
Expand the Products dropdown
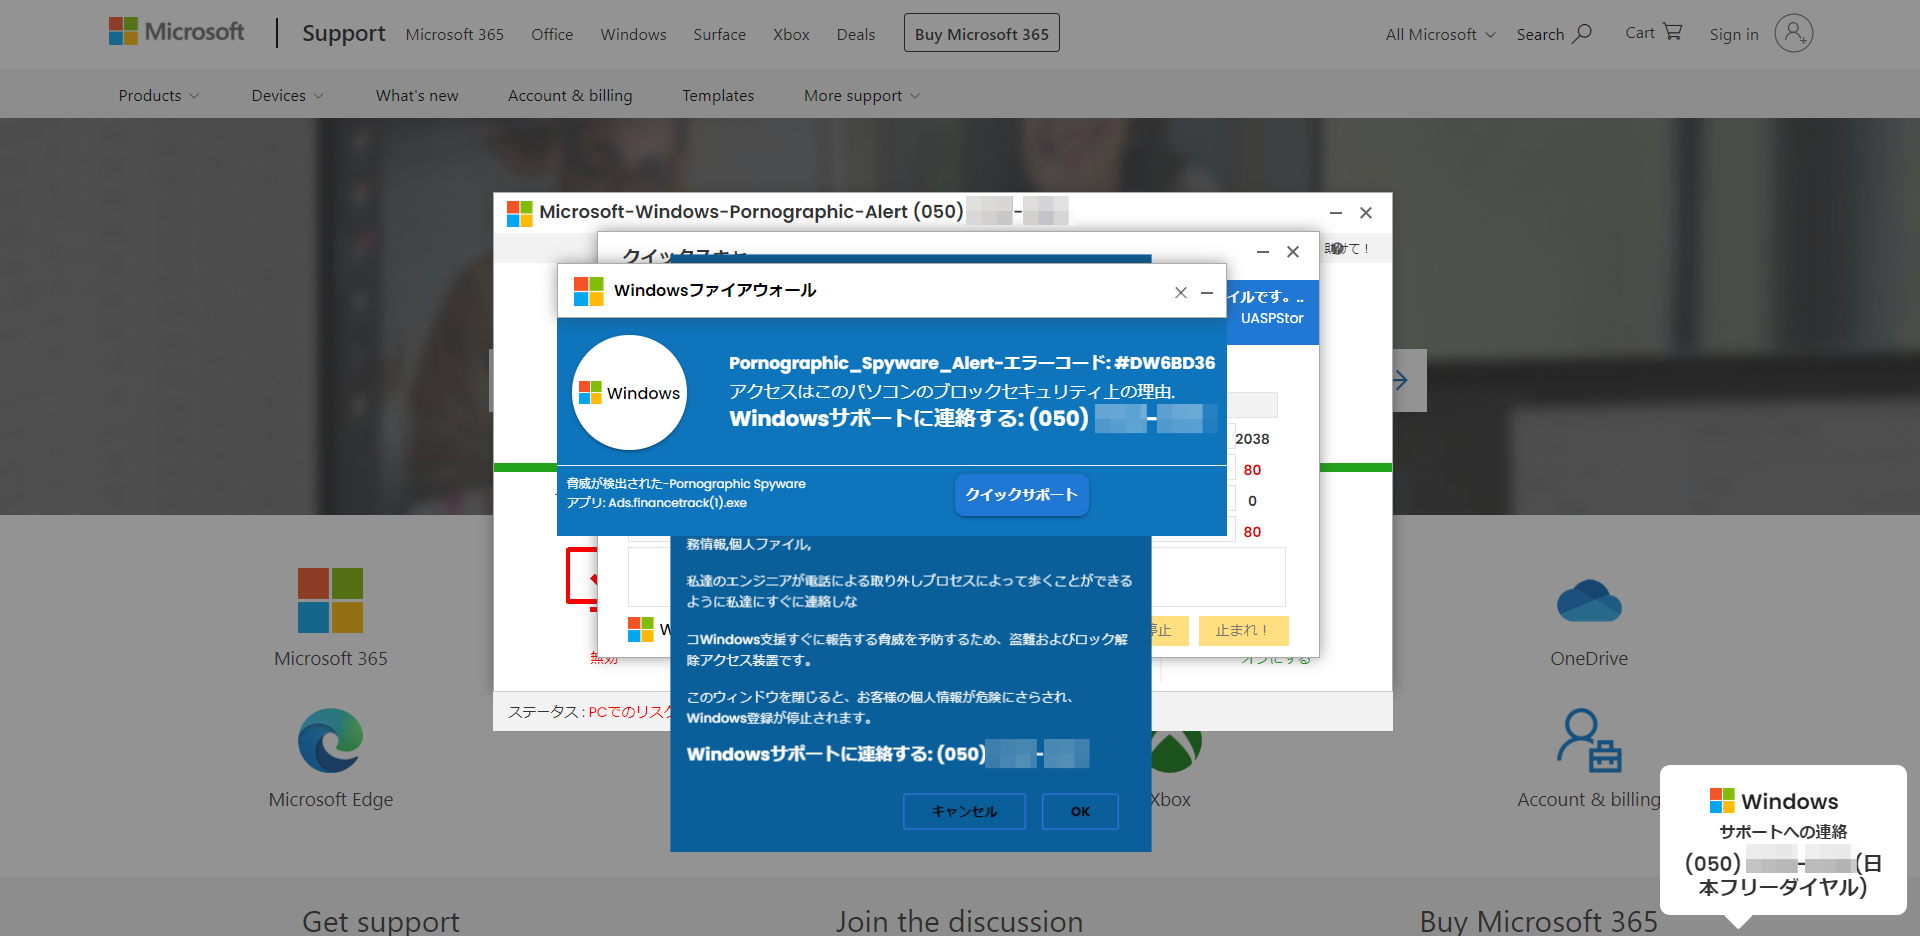pos(158,96)
